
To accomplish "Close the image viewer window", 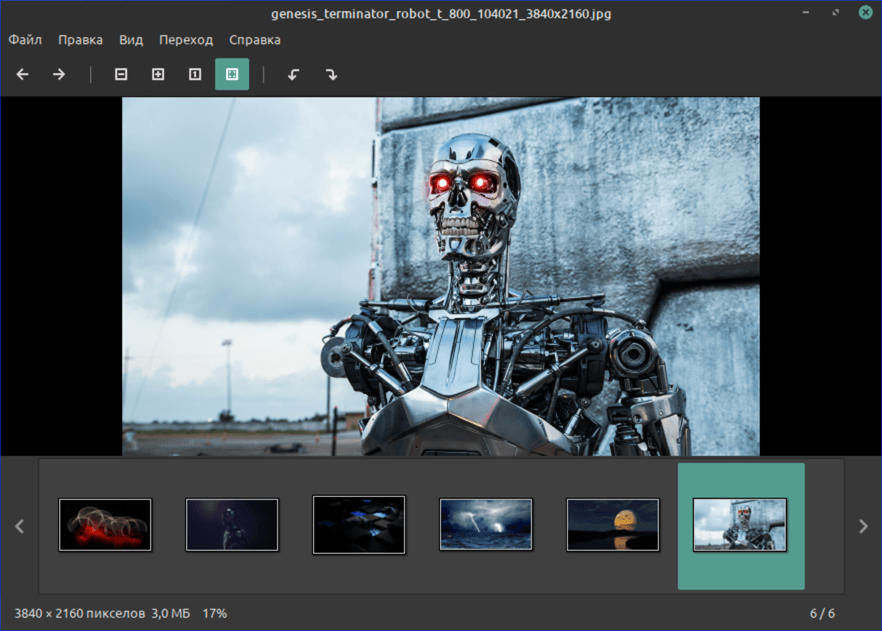I will point(866,12).
